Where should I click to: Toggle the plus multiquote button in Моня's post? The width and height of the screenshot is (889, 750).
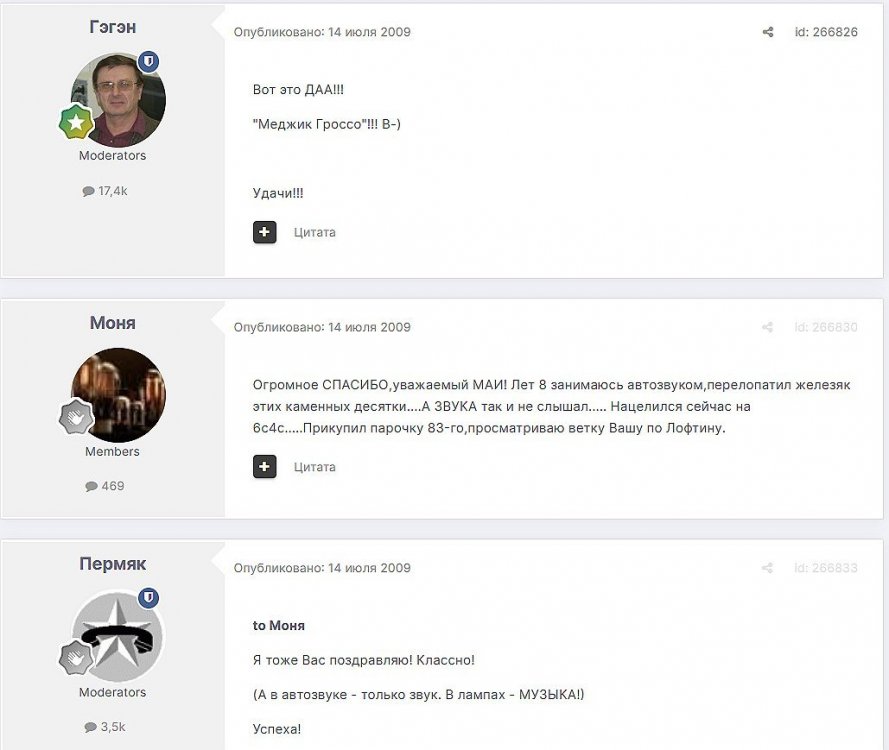pyautogui.click(x=264, y=467)
